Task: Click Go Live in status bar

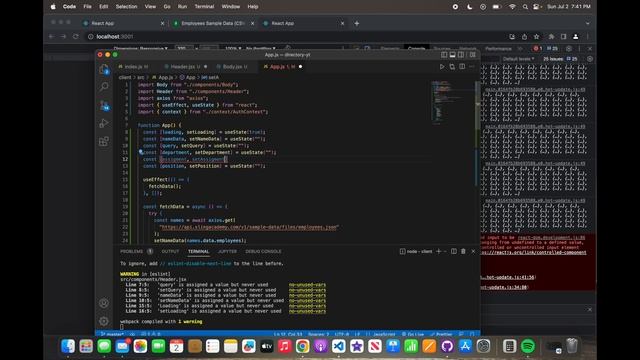Action: [413, 334]
